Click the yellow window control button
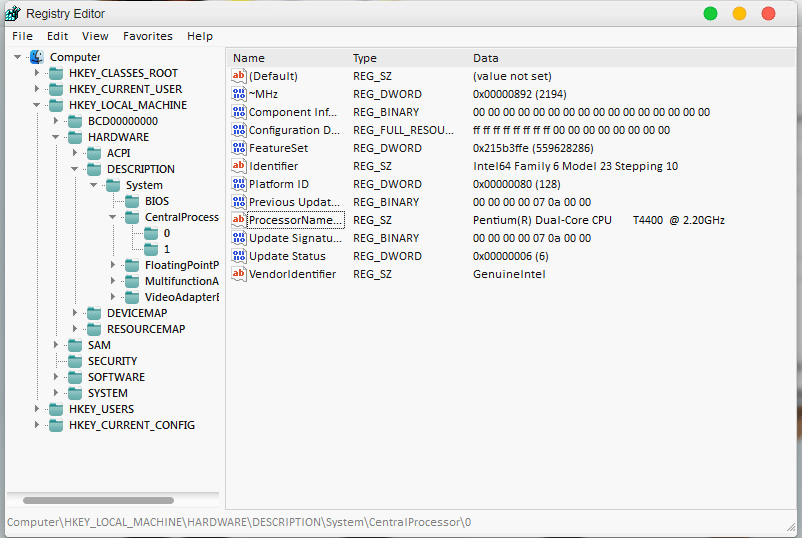This screenshot has height=538, width=802. 739,14
